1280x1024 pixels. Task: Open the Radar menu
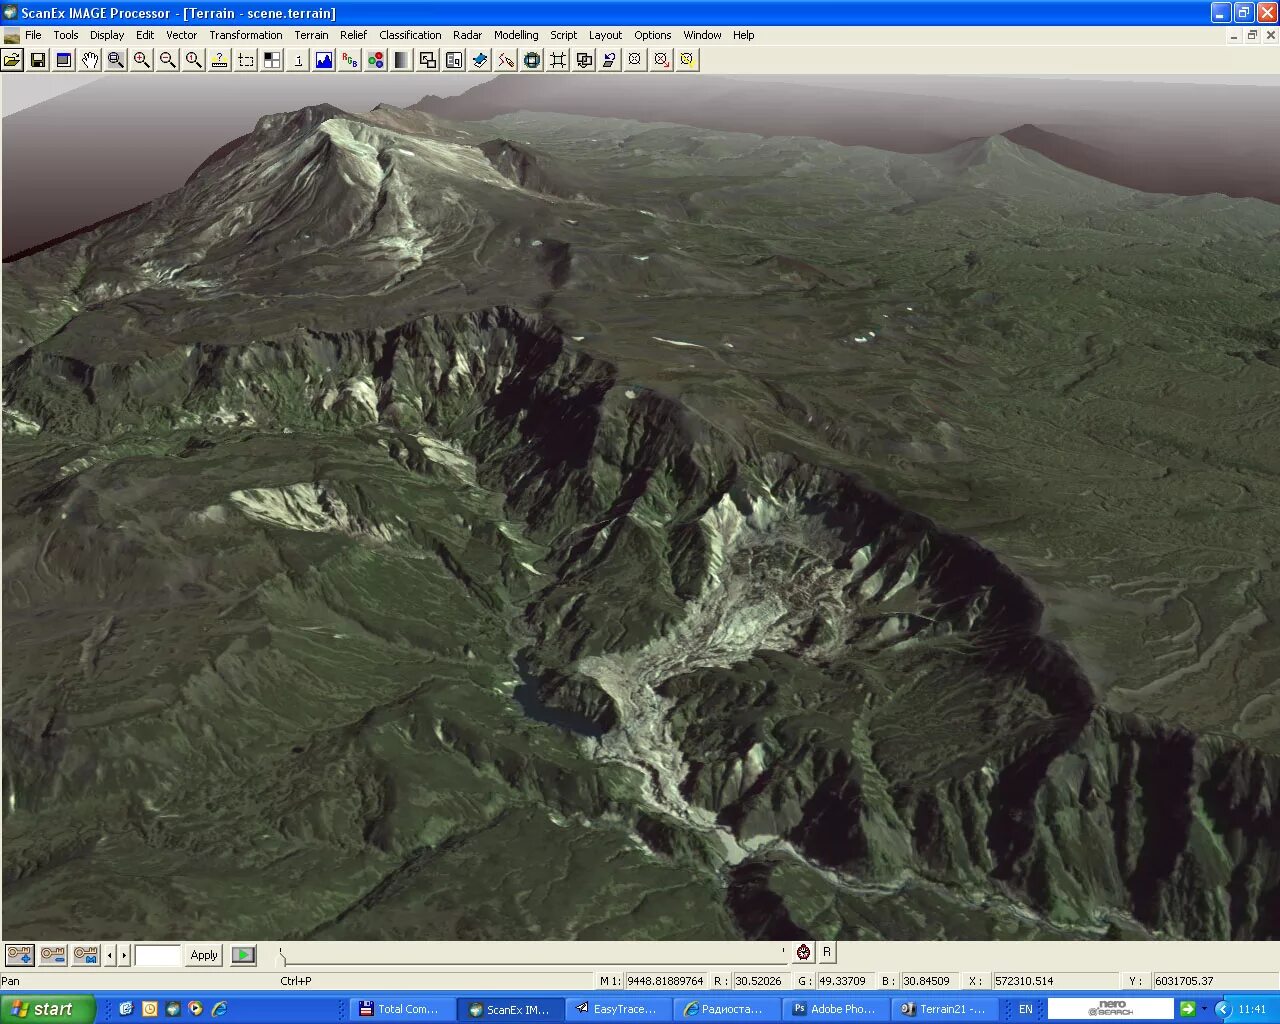pos(467,35)
